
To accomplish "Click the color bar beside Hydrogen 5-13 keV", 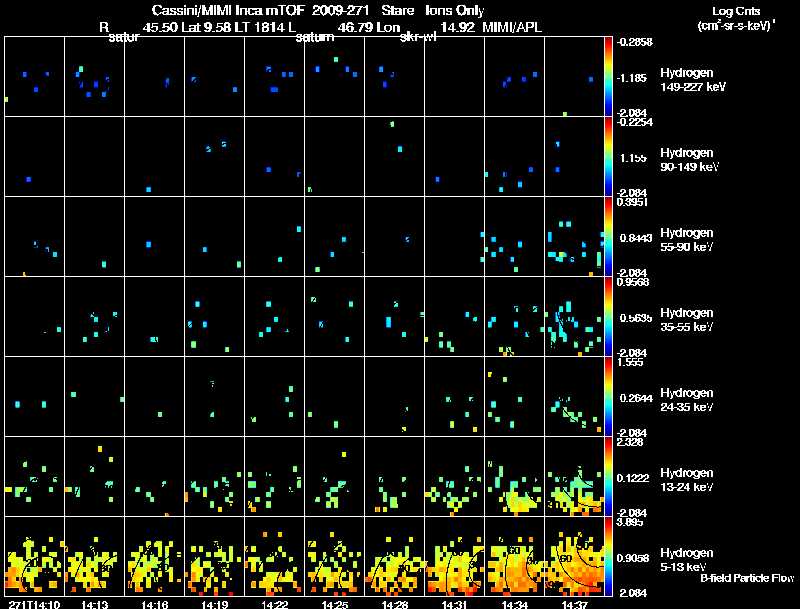I will pyautogui.click(x=608, y=556).
